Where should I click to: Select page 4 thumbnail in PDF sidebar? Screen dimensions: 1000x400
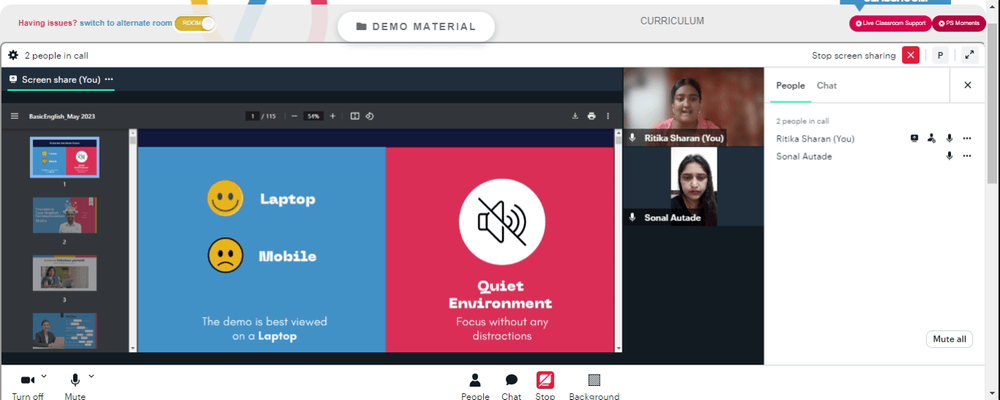pyautogui.click(x=64, y=330)
